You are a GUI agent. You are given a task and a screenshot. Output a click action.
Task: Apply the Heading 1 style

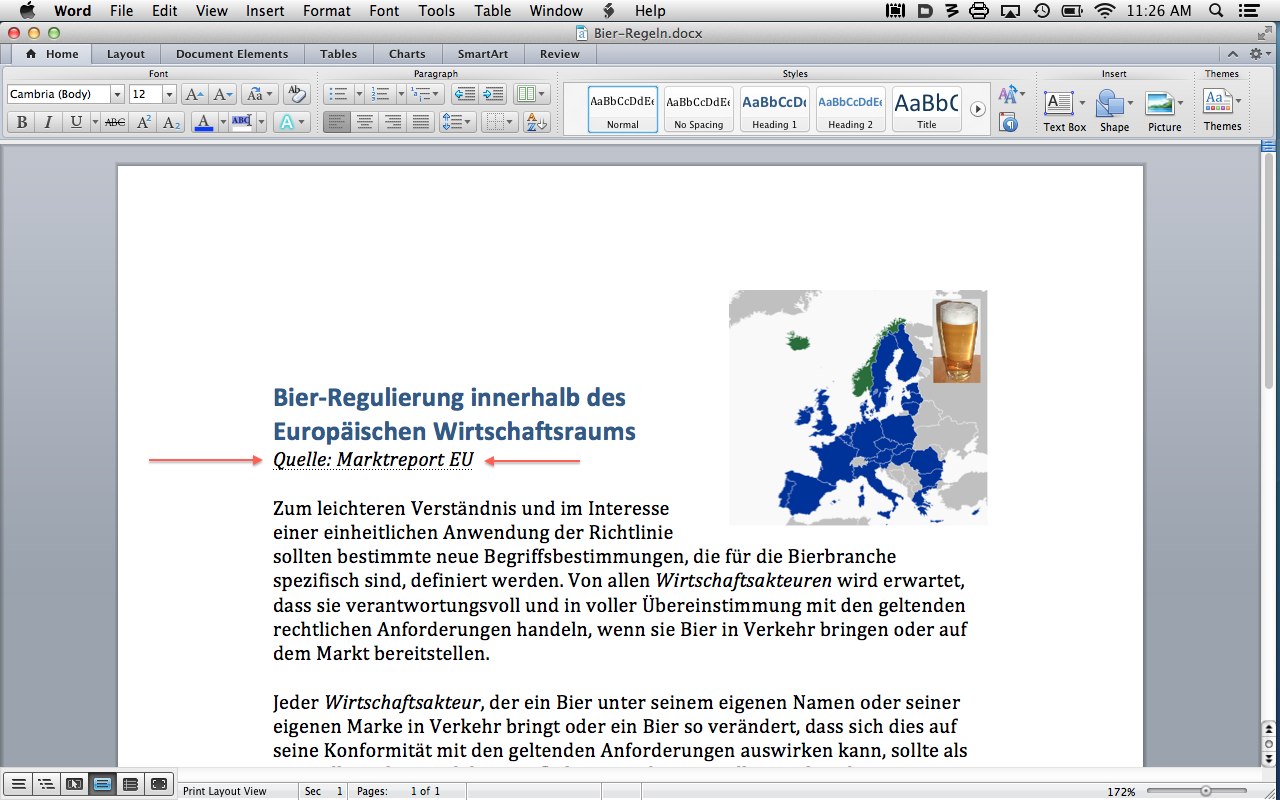click(x=774, y=108)
